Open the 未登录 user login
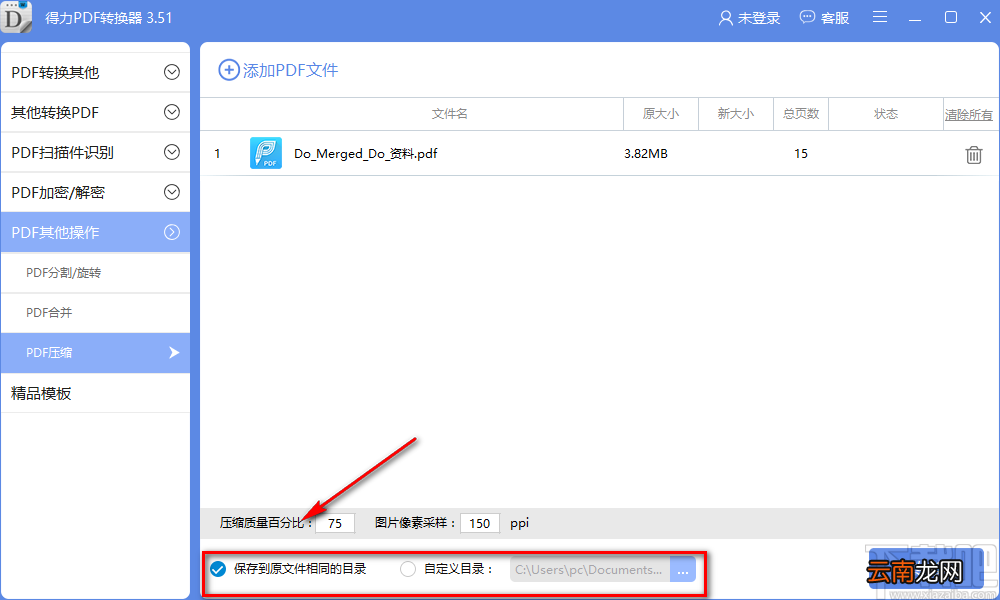Image resolution: width=1000 pixels, height=600 pixels. pyautogui.click(x=749, y=18)
